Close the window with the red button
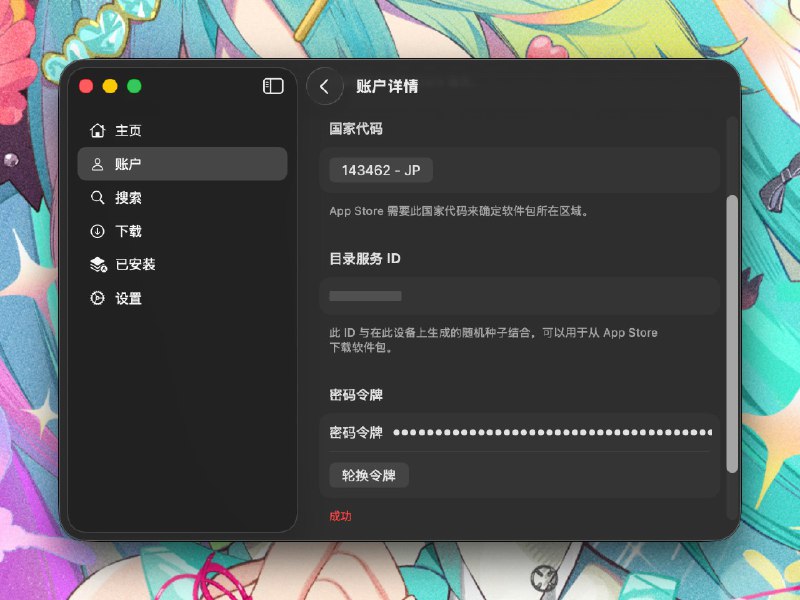This screenshot has width=800, height=600. click(86, 86)
